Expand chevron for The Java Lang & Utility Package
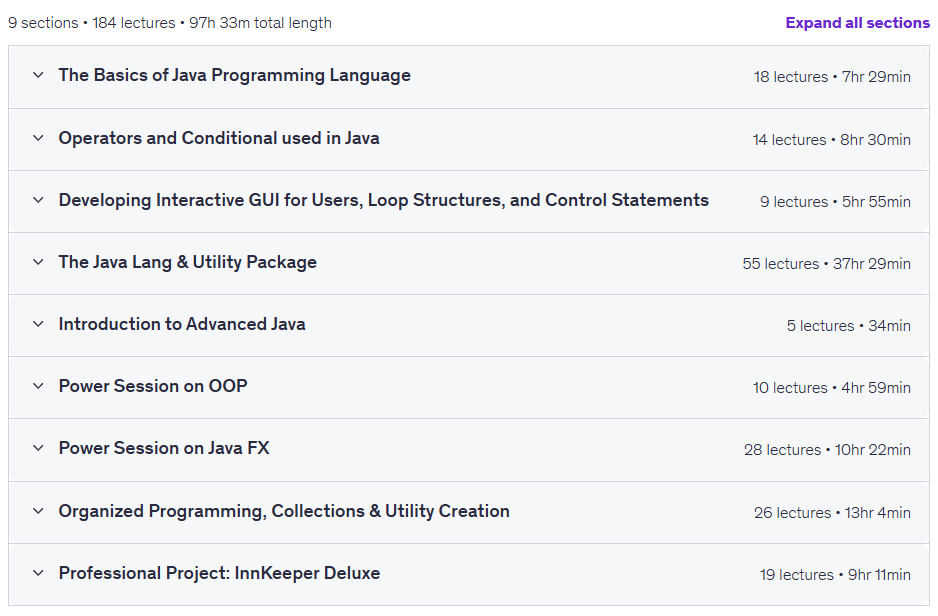 point(38,262)
